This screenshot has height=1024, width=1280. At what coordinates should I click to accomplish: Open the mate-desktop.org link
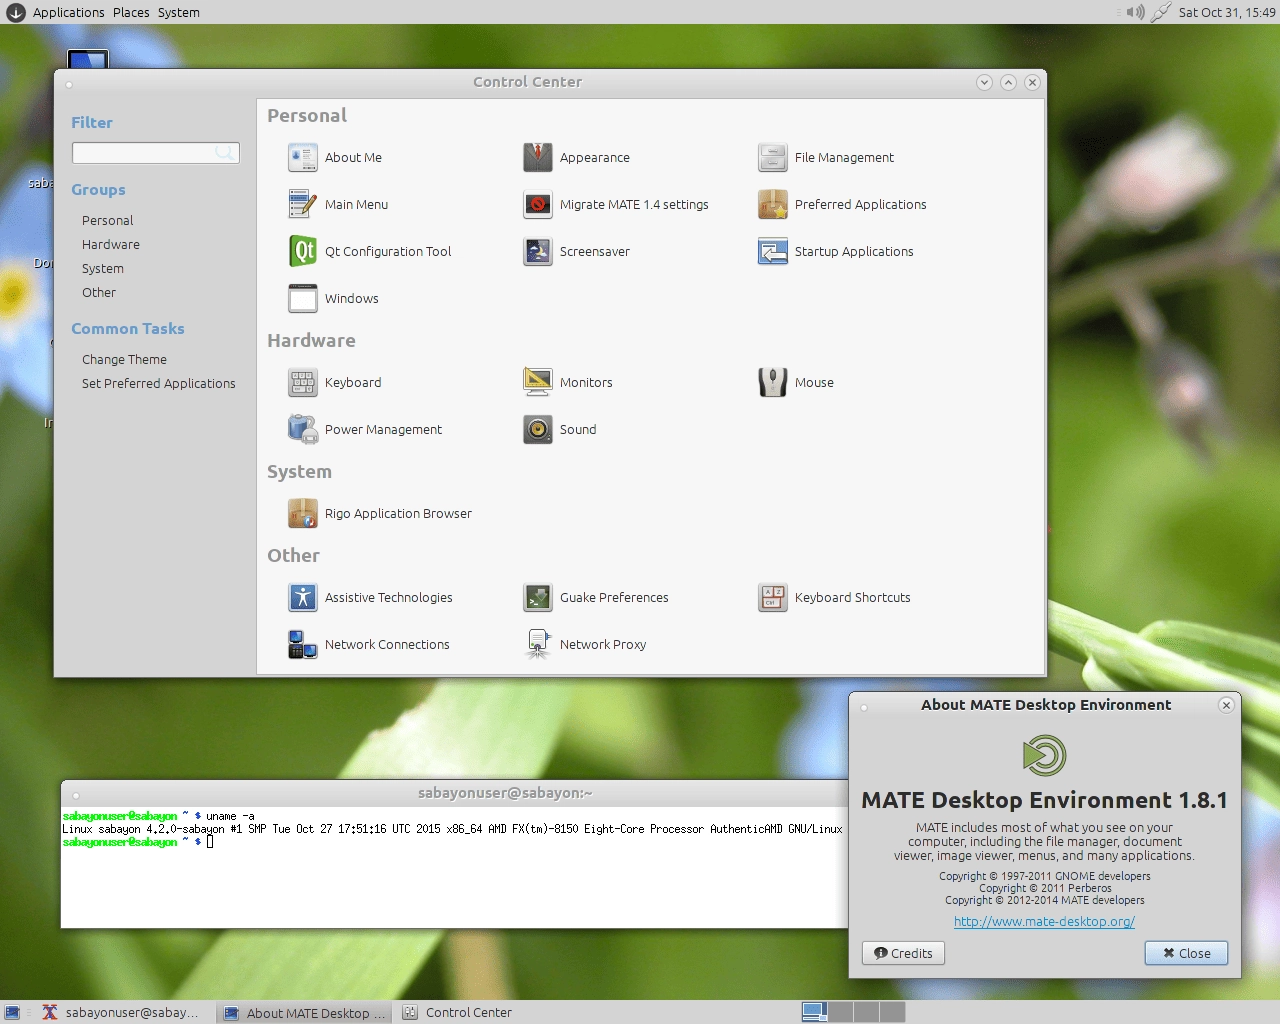pyautogui.click(x=1044, y=921)
